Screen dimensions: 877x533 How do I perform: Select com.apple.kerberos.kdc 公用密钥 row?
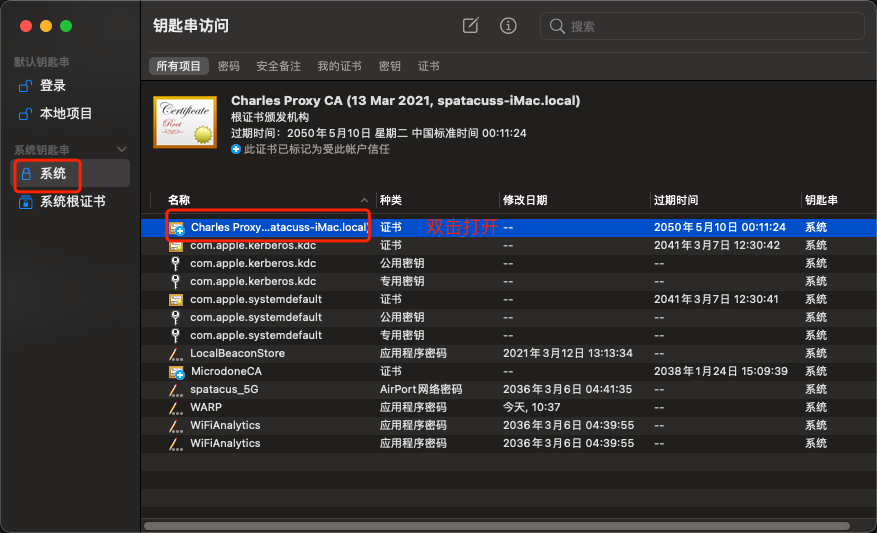pyautogui.click(x=508, y=263)
